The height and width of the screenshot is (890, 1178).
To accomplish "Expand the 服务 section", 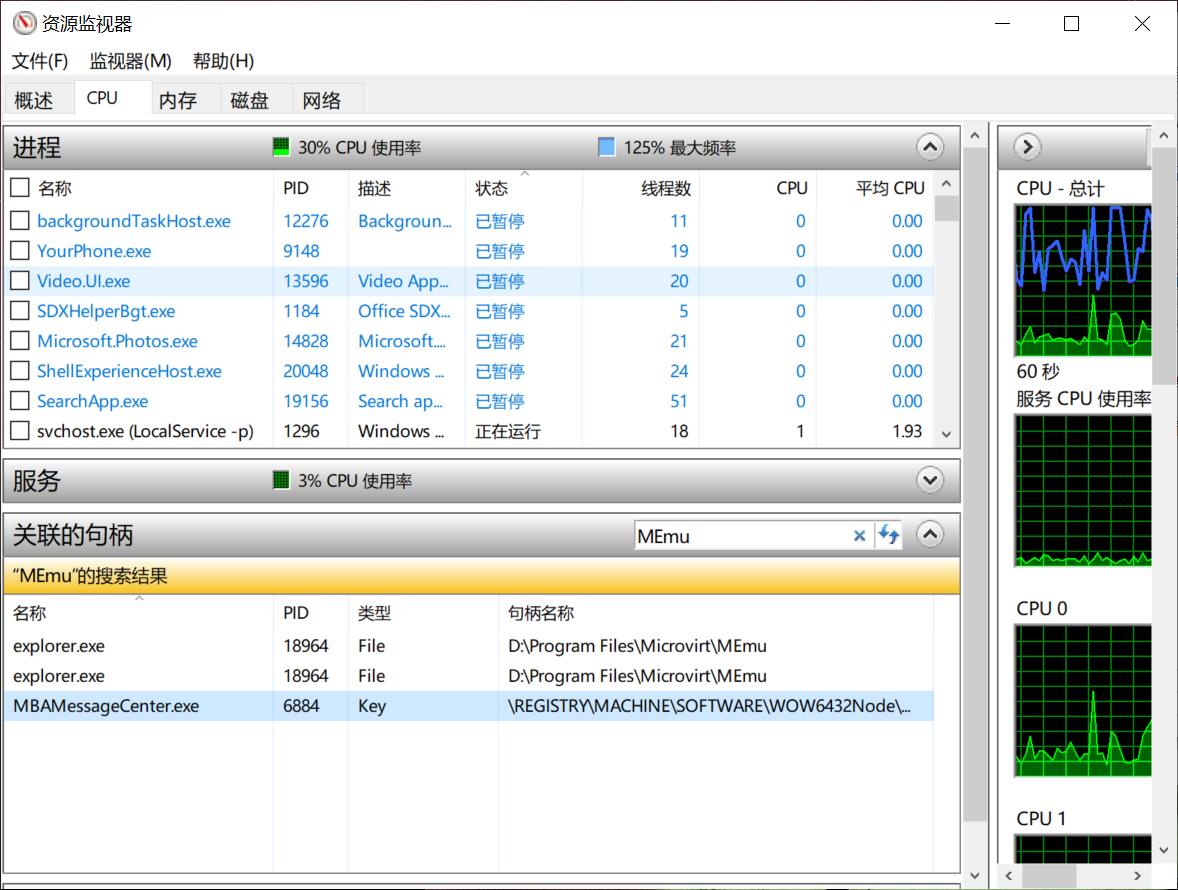I will pyautogui.click(x=929, y=481).
